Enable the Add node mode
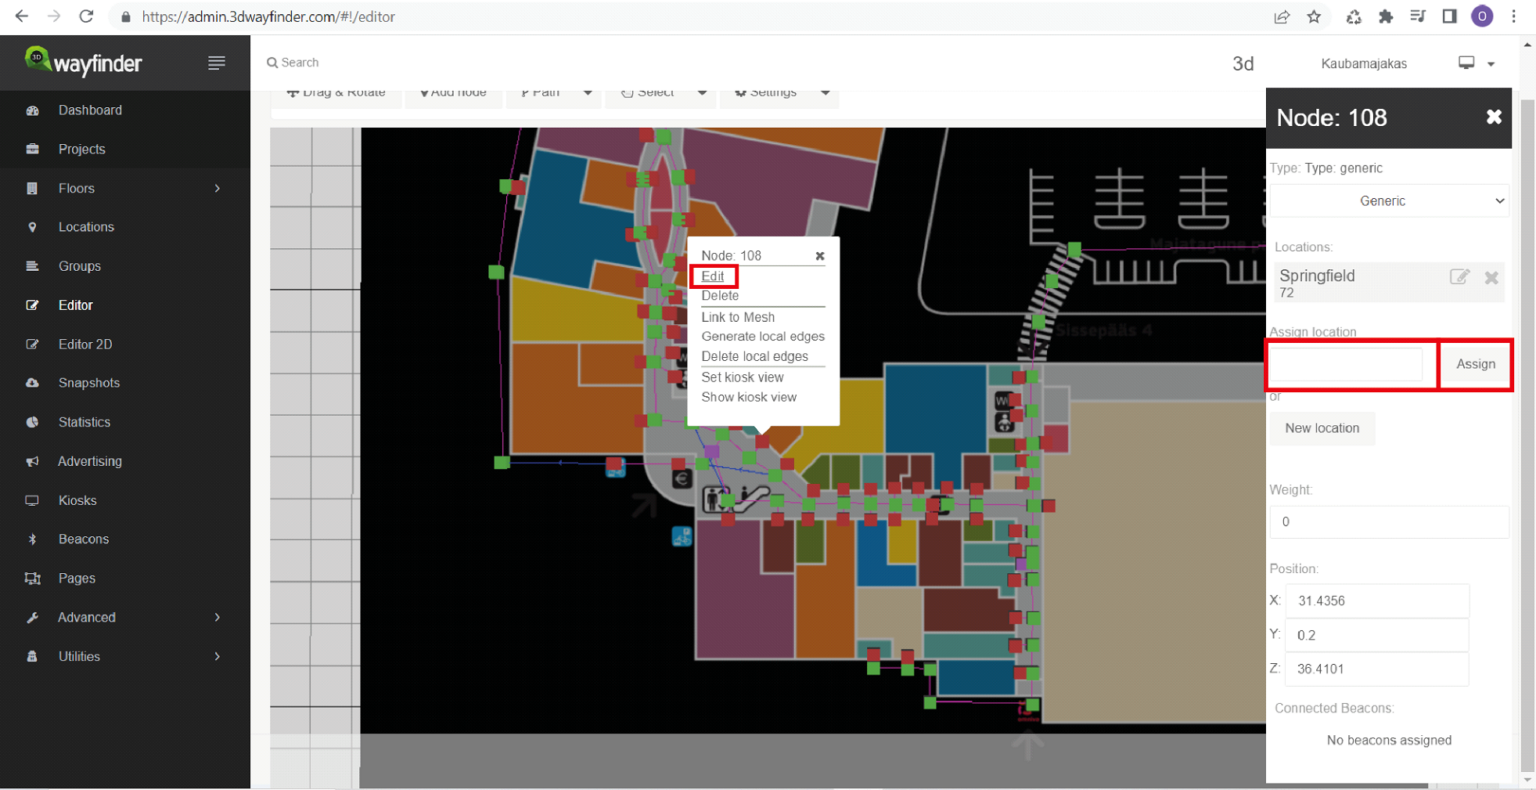This screenshot has width=1536, height=790. 453,90
